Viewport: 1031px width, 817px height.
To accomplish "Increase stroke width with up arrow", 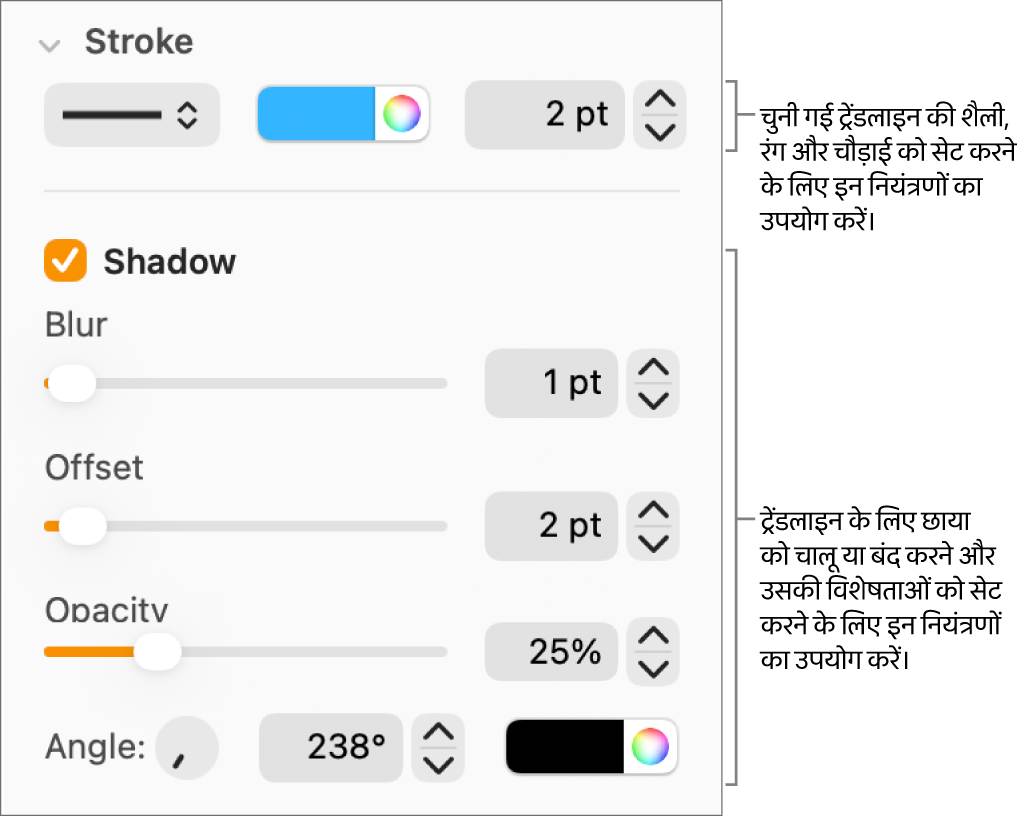I will click(x=660, y=100).
